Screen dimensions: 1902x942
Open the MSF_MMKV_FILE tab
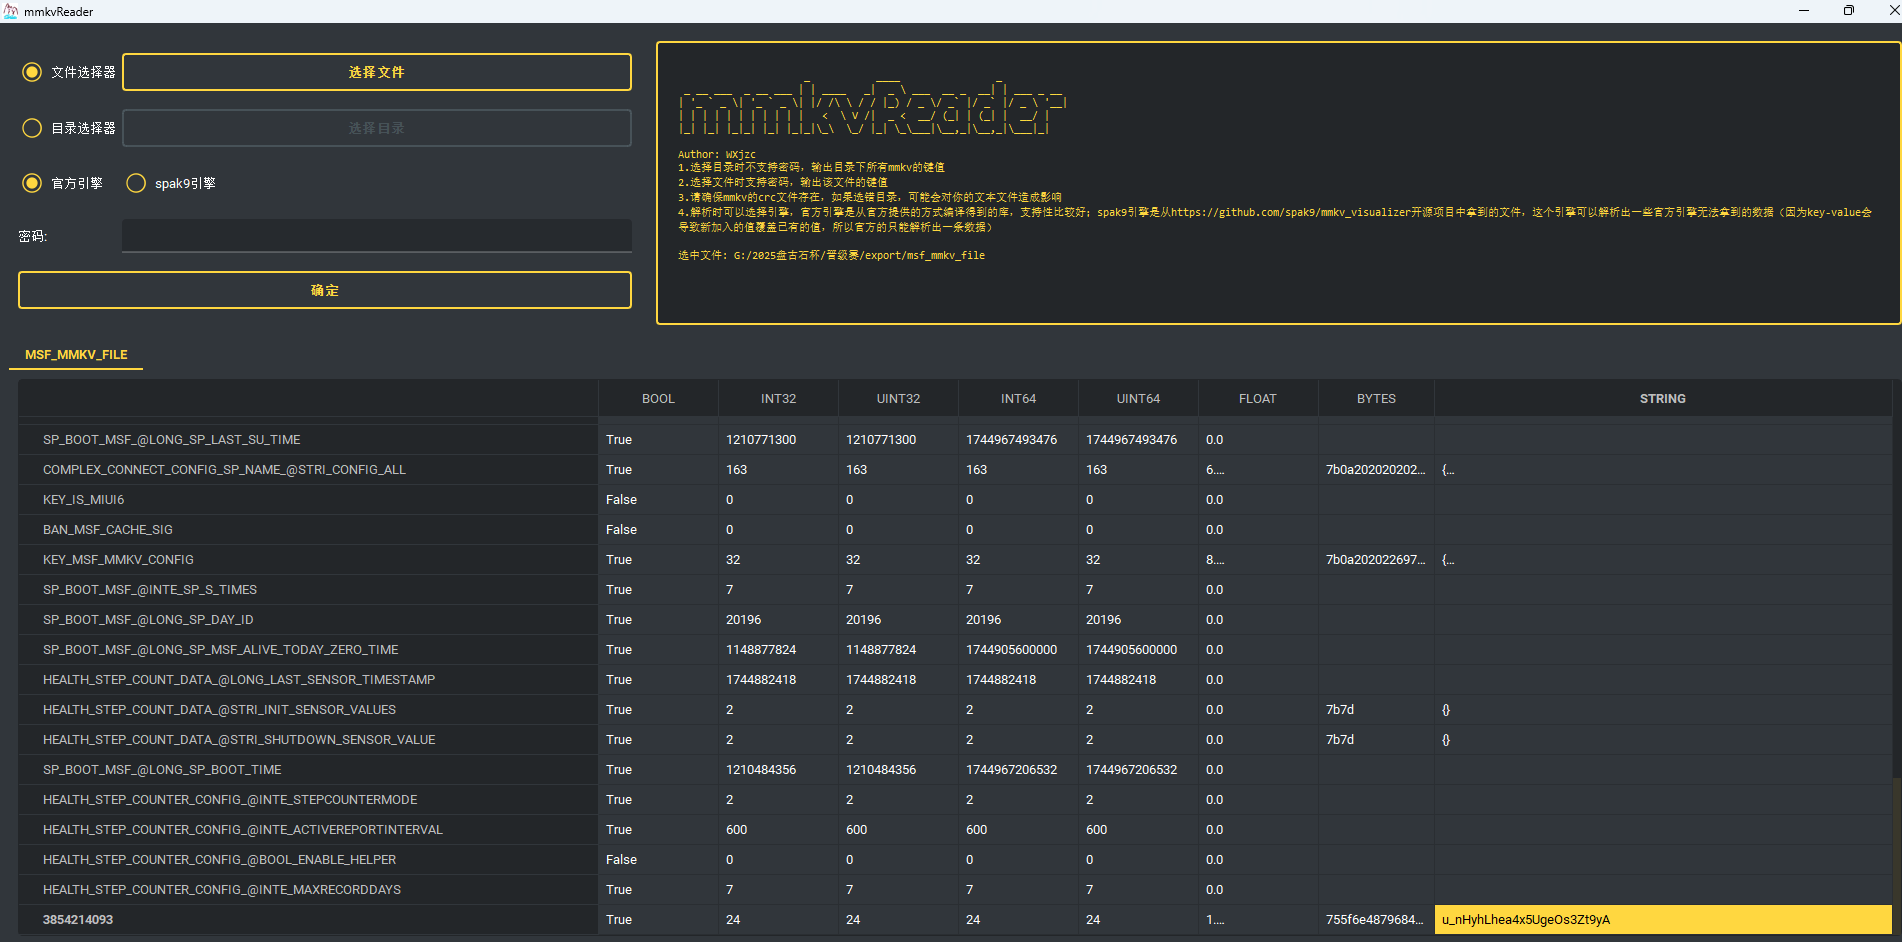coord(76,354)
